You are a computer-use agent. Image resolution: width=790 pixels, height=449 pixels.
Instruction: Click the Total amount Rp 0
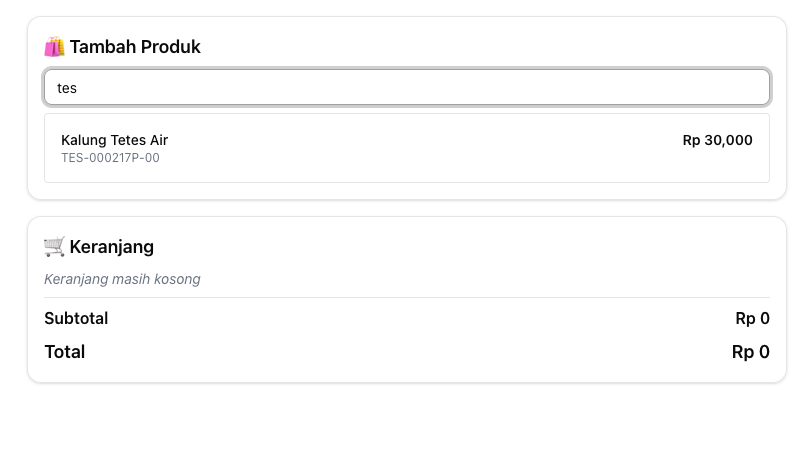tap(750, 352)
